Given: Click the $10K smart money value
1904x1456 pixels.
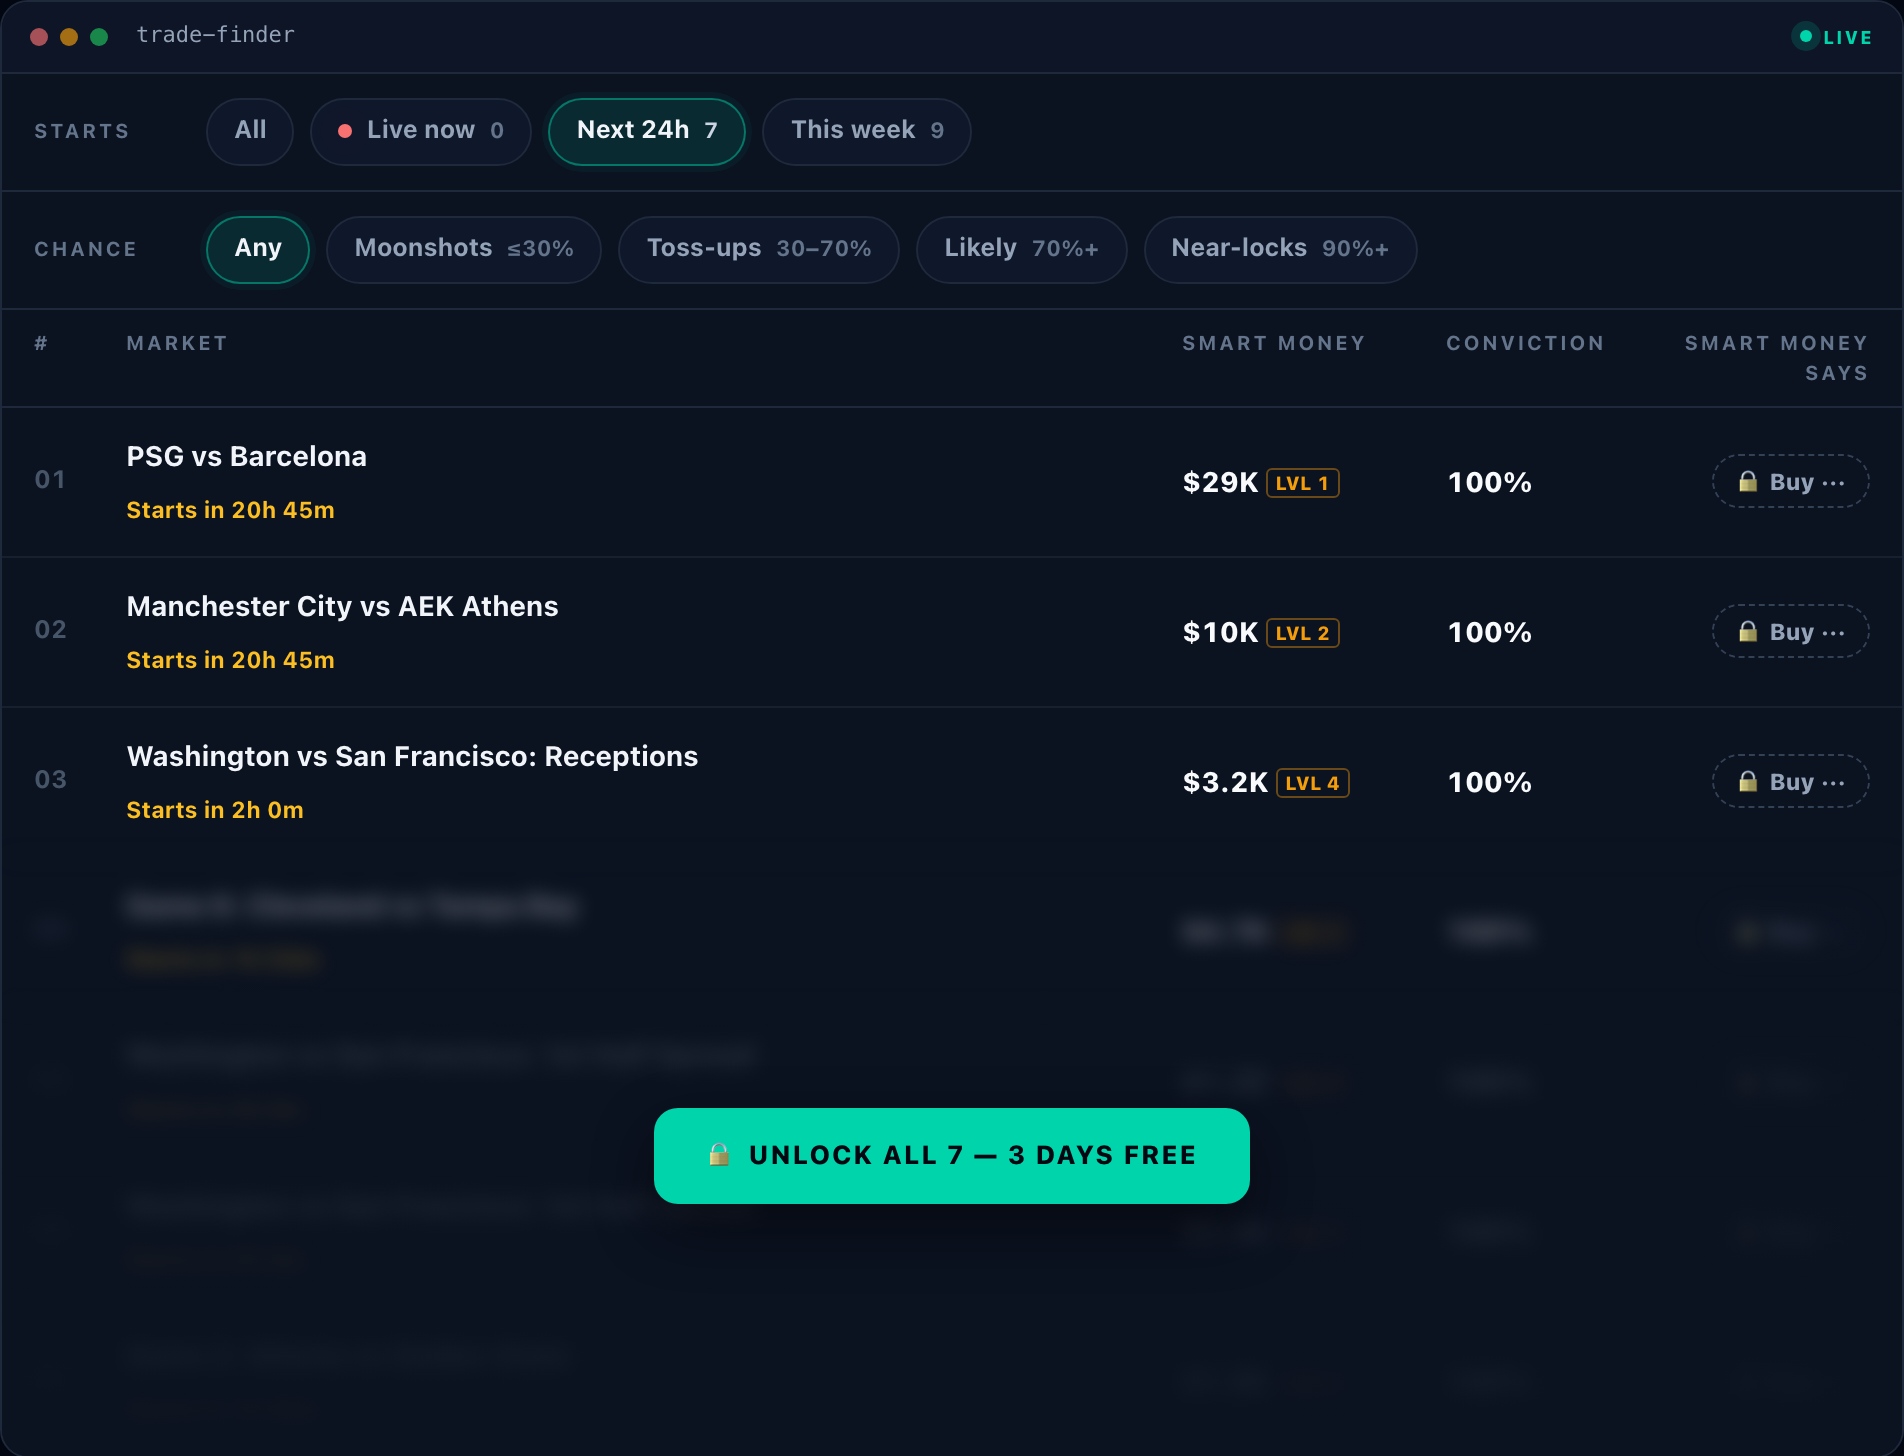Looking at the screenshot, I should [x=1220, y=633].
